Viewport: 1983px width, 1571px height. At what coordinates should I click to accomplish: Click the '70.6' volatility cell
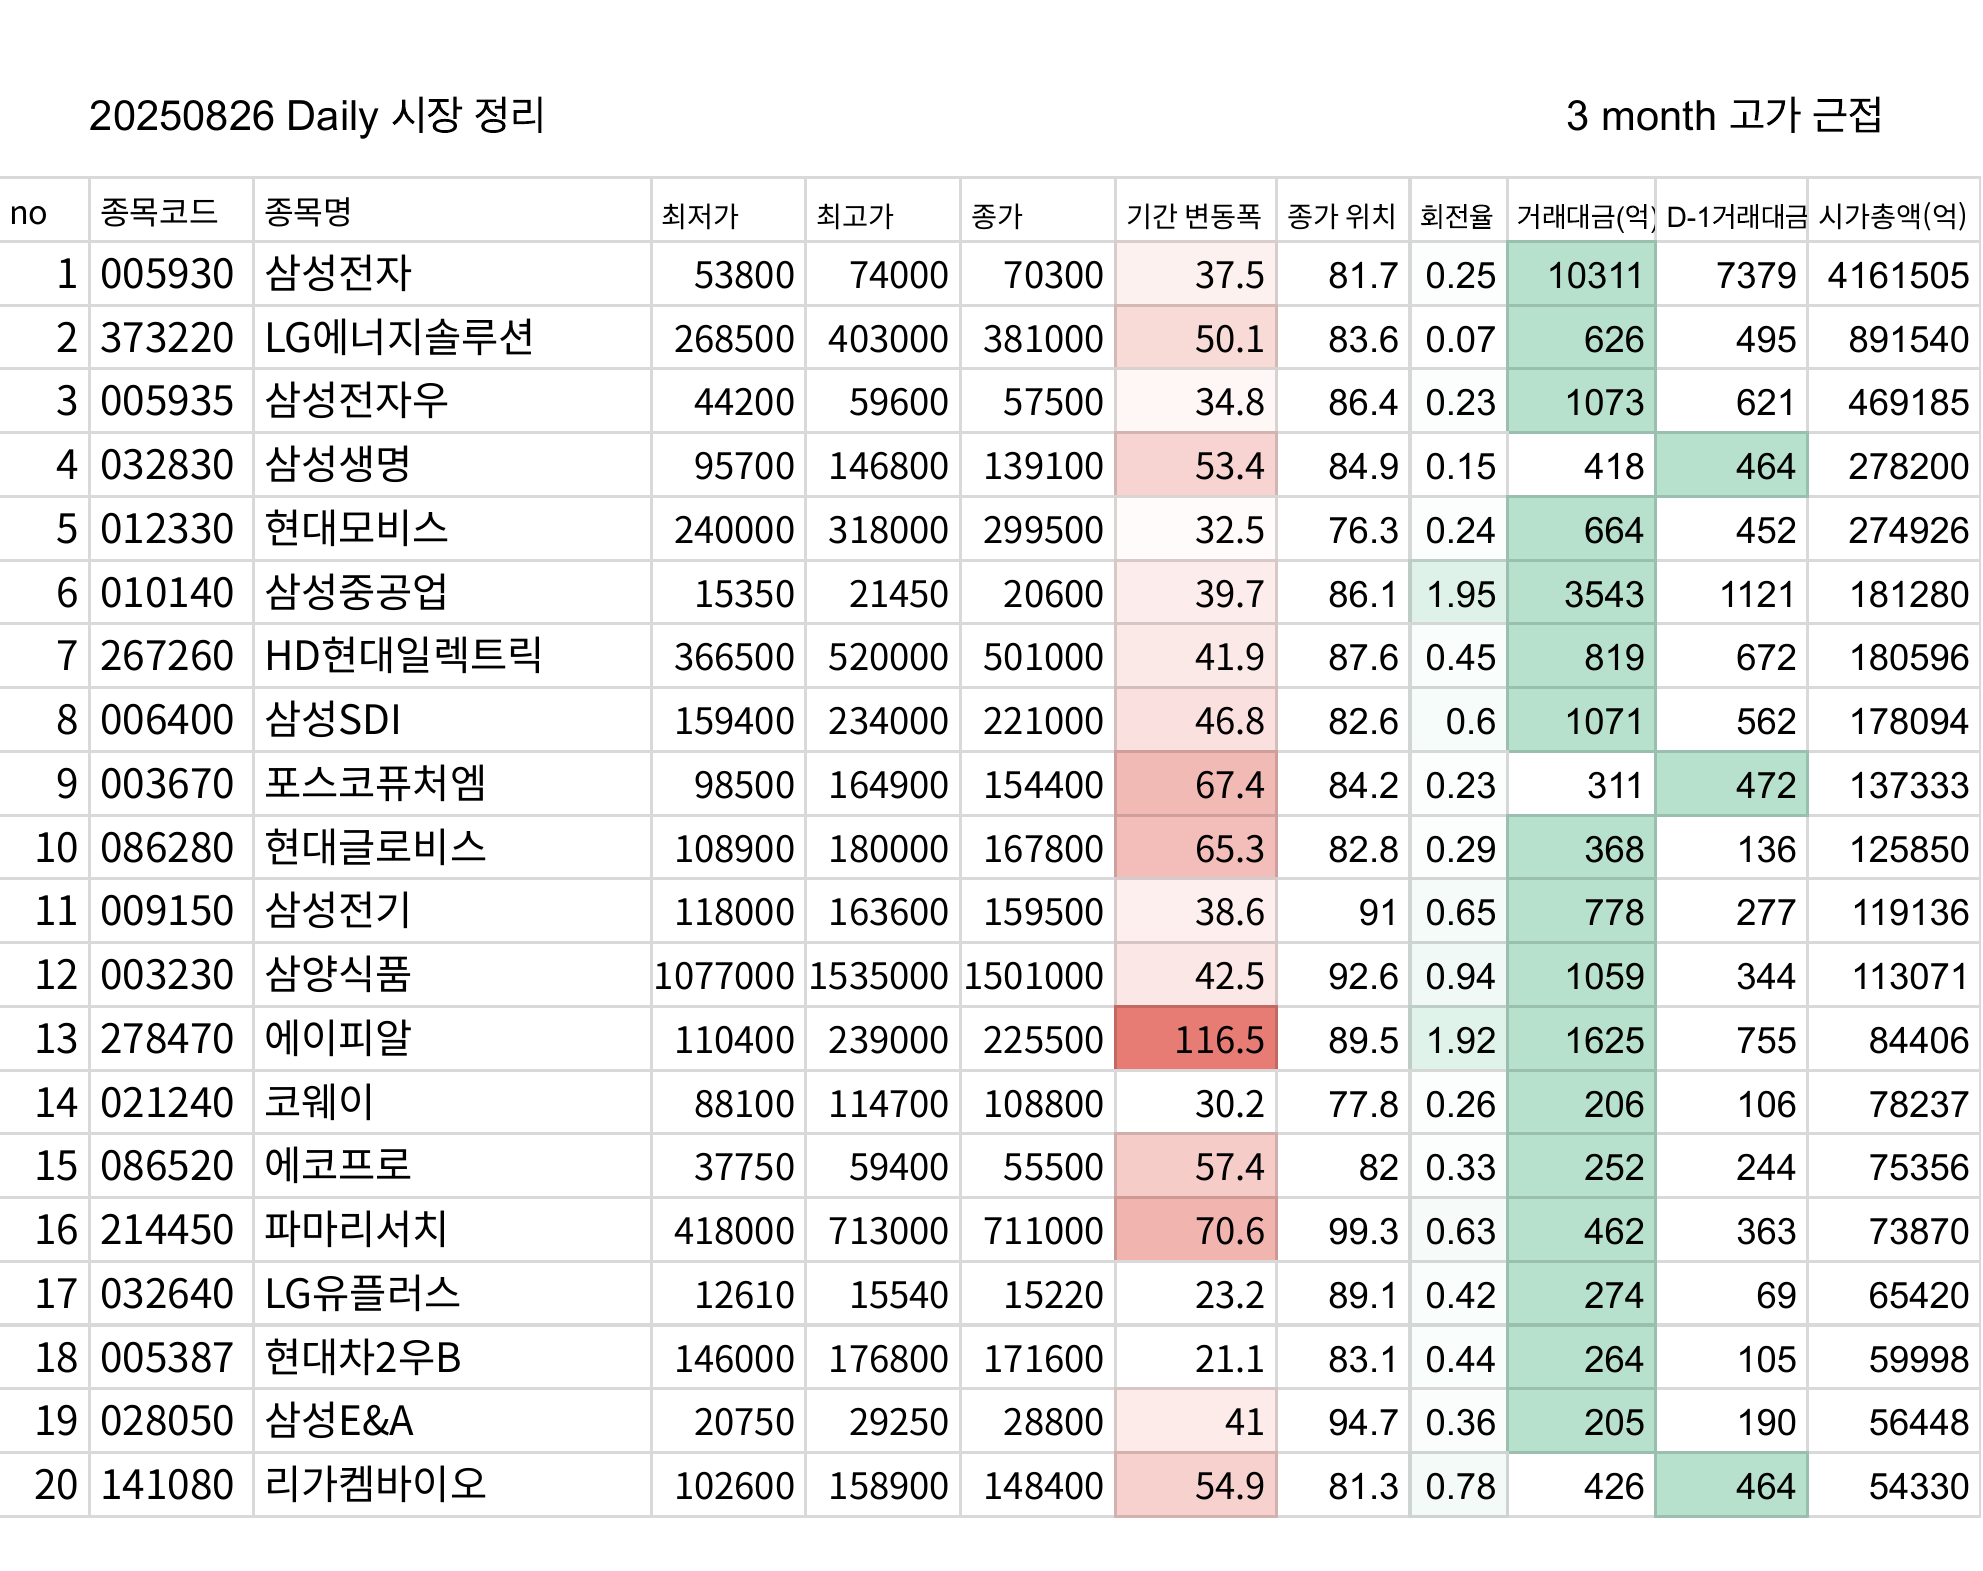[x=1196, y=1230]
